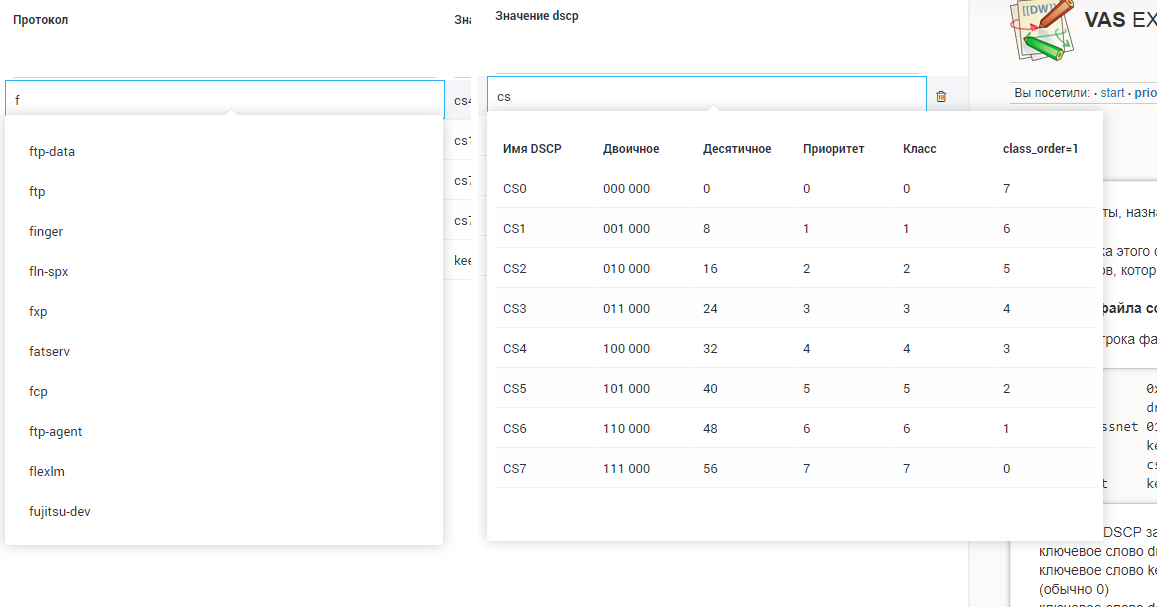1157x607 pixels.
Task: Choose CS2 in the DSCP table
Action: tap(795, 268)
